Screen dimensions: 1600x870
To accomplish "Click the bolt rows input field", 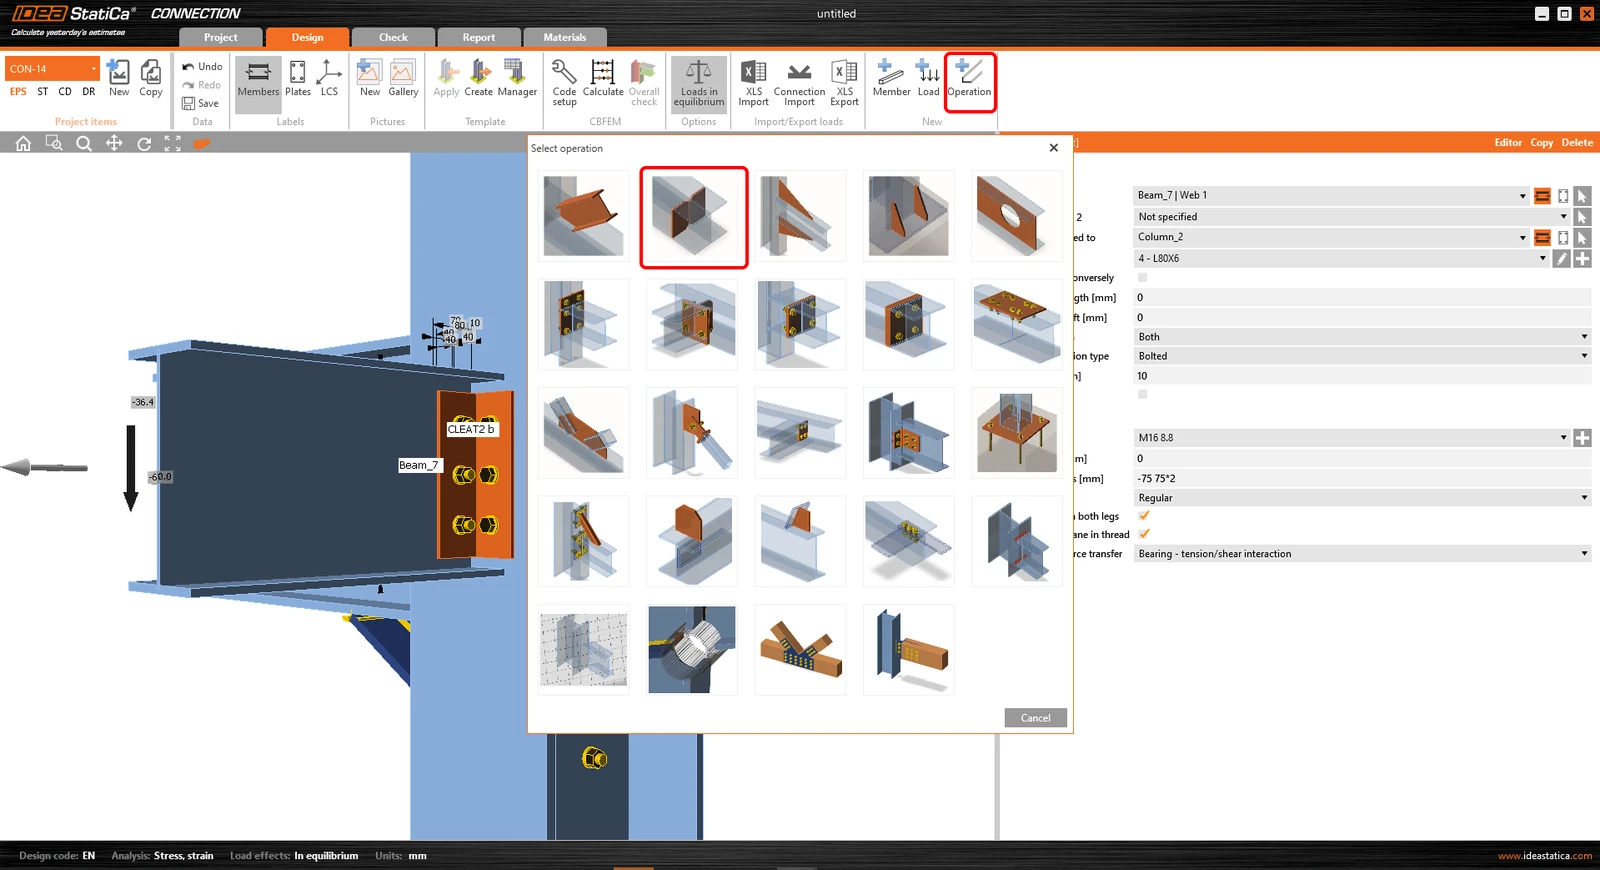I will point(1362,479).
